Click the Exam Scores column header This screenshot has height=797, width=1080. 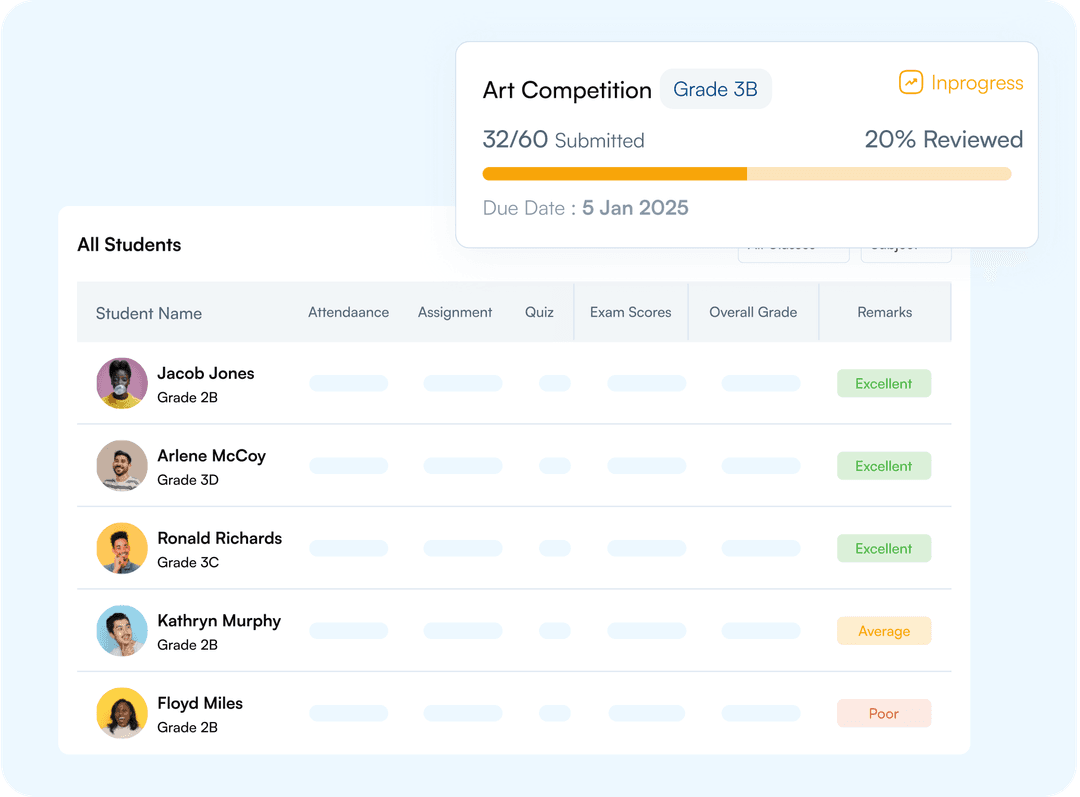630,312
